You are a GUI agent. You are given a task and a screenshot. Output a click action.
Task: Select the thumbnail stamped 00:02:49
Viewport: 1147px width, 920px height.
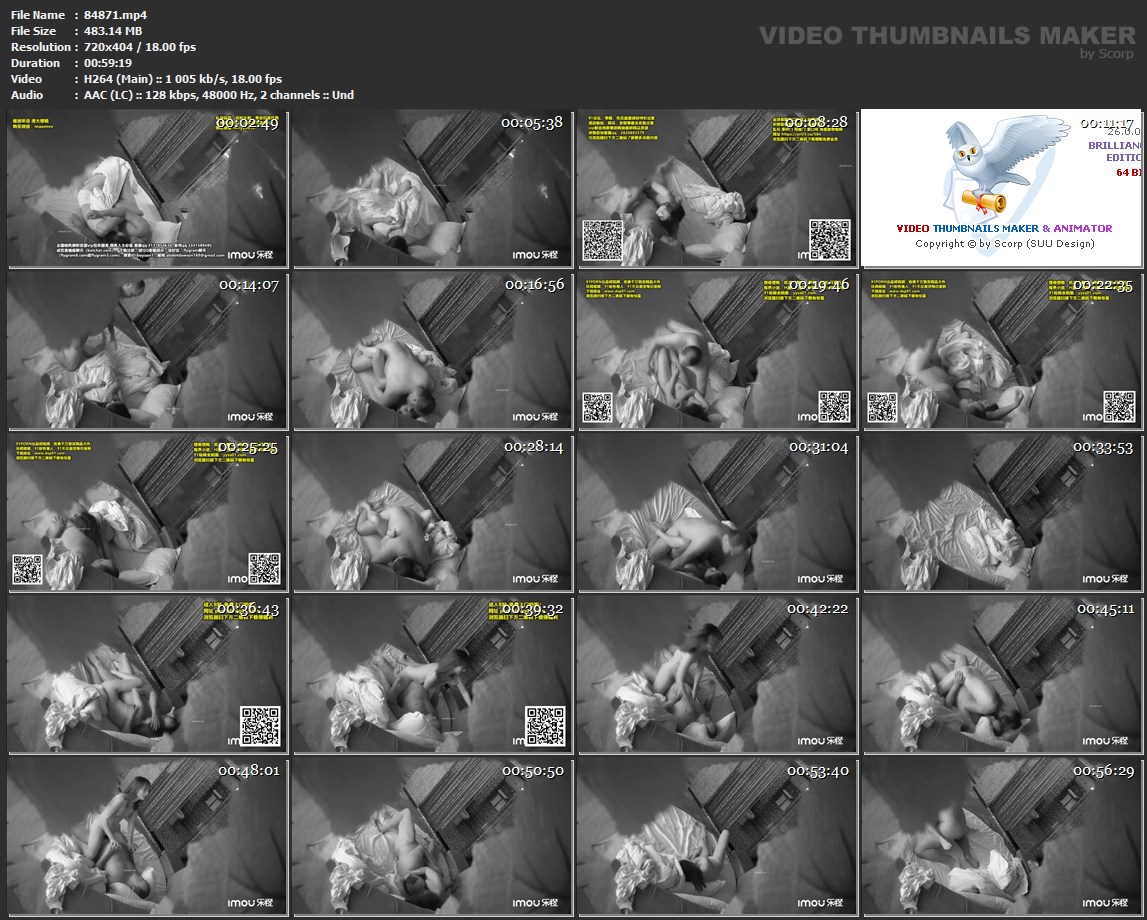click(147, 188)
